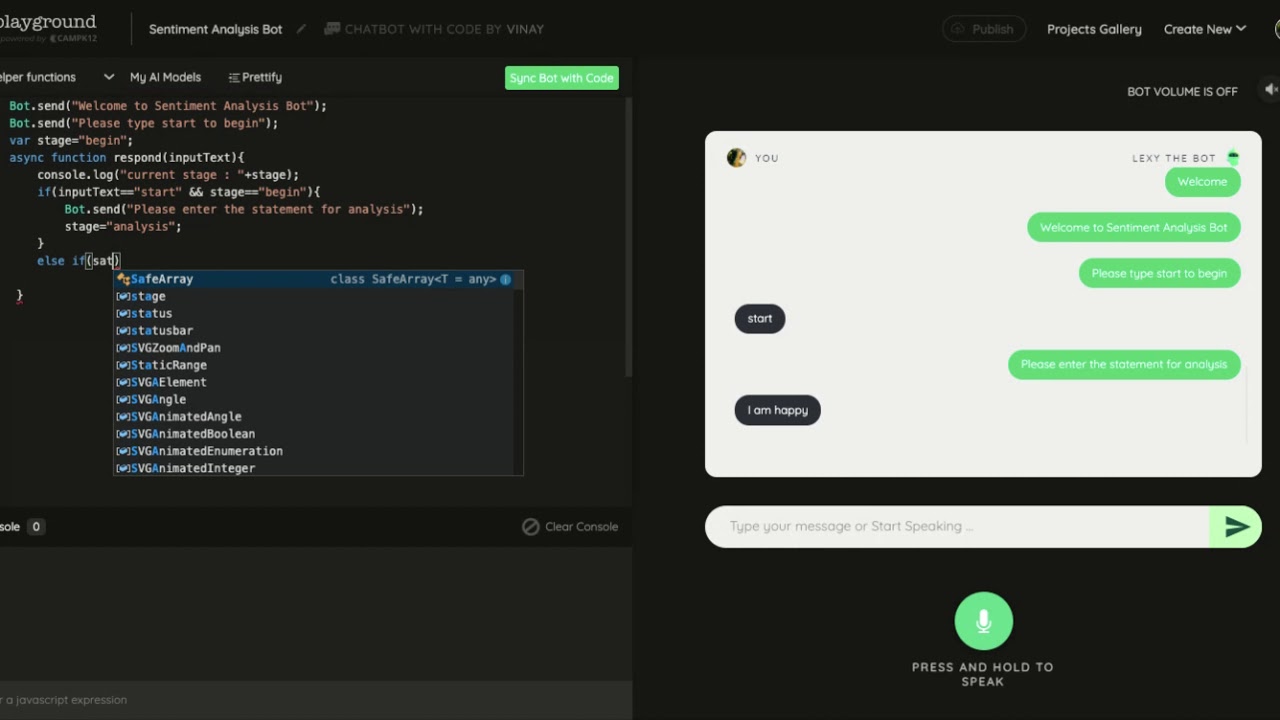Click the Clear Console icon
This screenshot has width=1280, height=720.
(x=531, y=527)
